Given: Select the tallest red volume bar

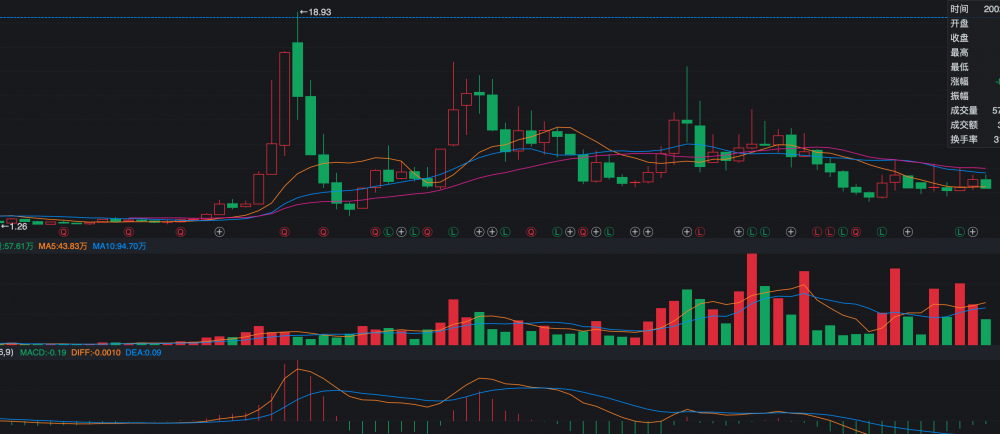Looking at the screenshot, I should point(751,299).
